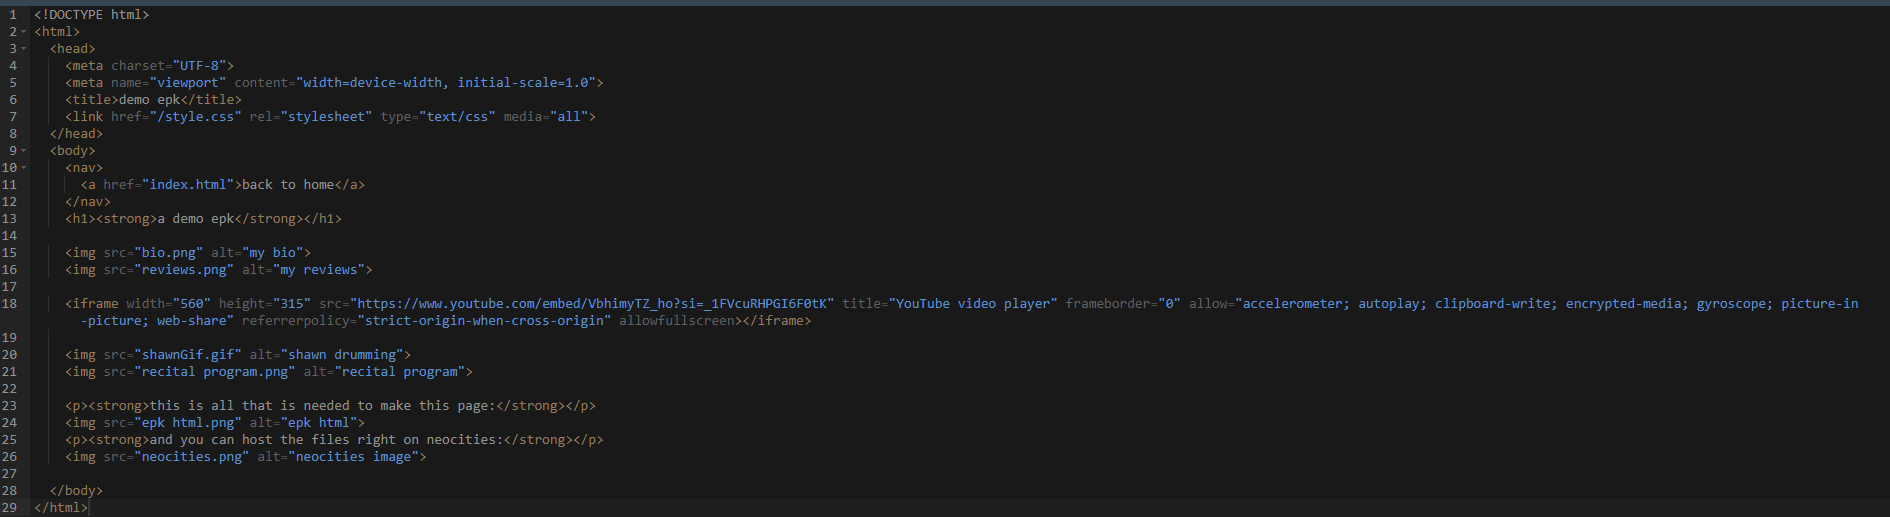Click the "back to home" anchor text
1890x517 pixels.
point(288,185)
